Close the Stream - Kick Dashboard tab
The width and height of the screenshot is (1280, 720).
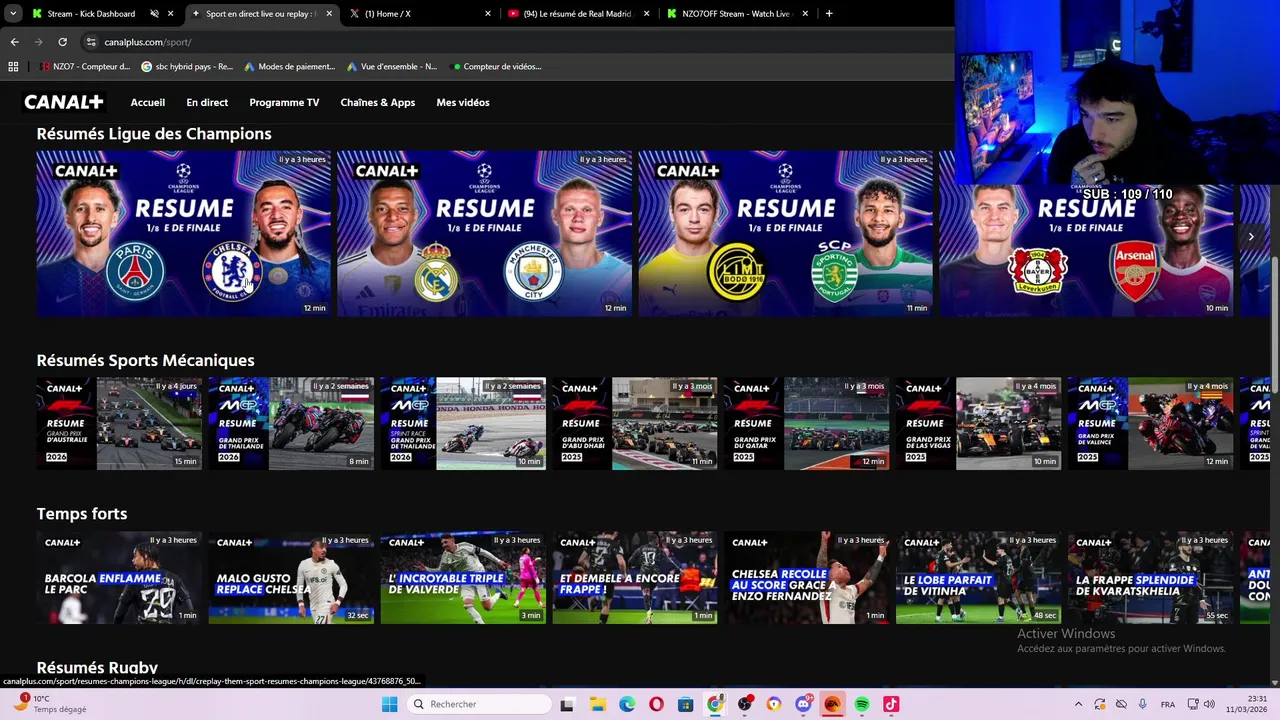(171, 14)
